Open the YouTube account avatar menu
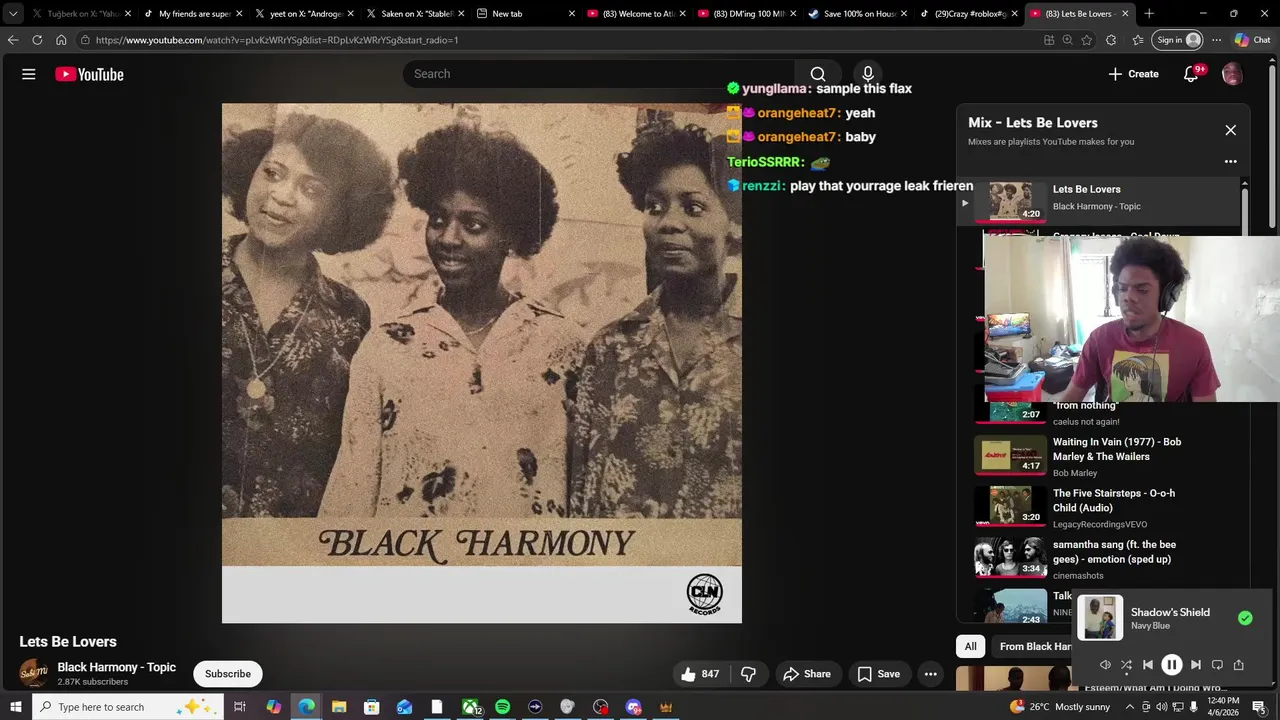 click(x=1232, y=74)
